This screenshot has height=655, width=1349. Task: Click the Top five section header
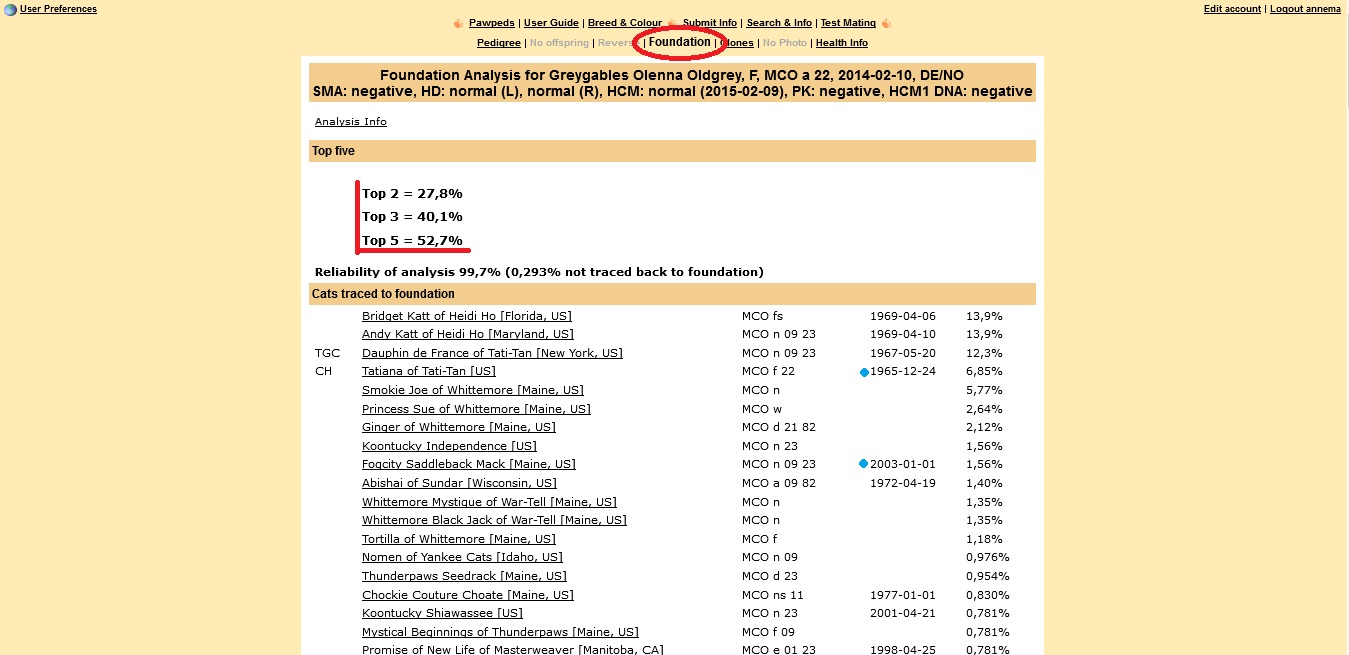[672, 151]
